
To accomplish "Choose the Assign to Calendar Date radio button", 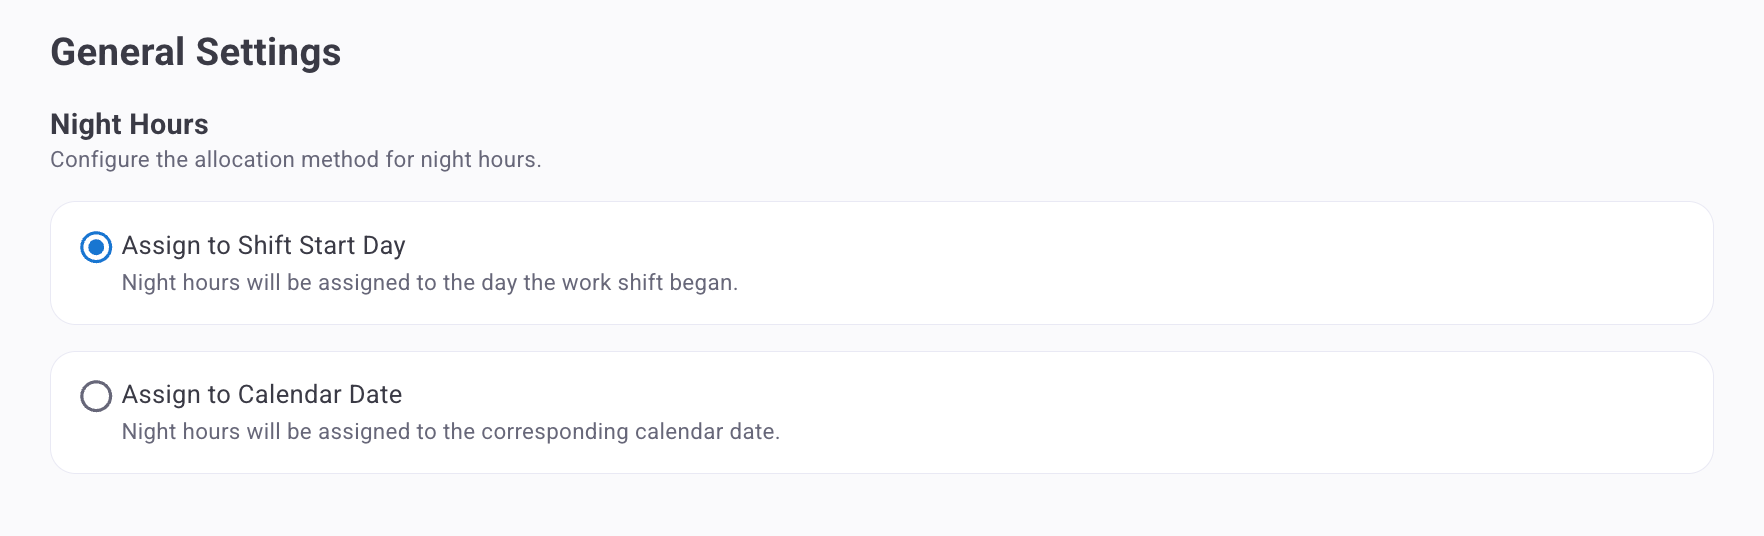I will click(x=96, y=396).
